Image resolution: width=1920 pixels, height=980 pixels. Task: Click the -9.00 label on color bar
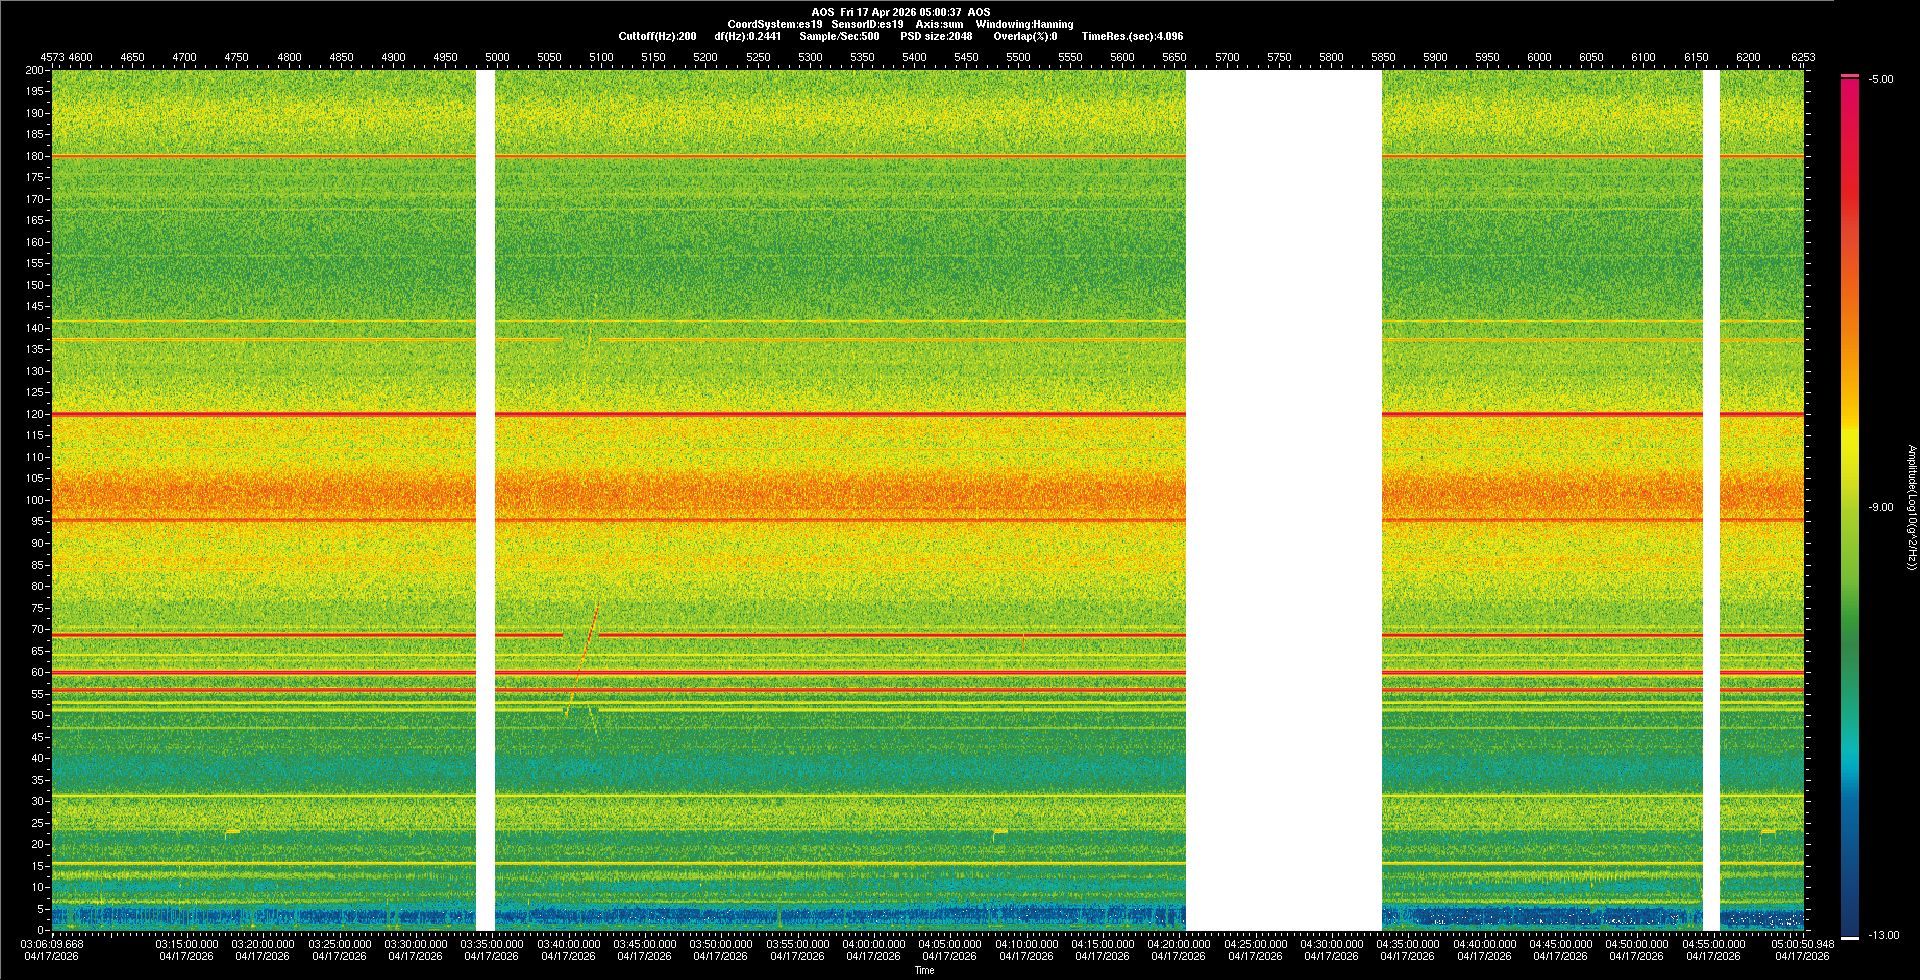pyautogui.click(x=1881, y=508)
